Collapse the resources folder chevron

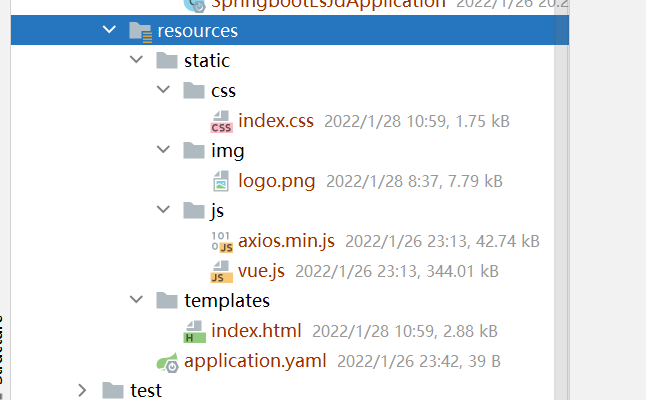(109, 31)
